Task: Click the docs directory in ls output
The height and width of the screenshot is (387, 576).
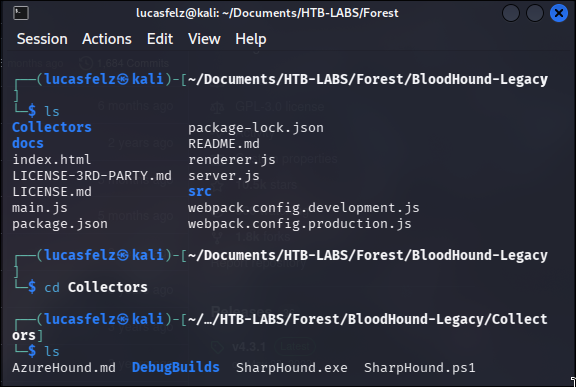Action: tap(28, 144)
